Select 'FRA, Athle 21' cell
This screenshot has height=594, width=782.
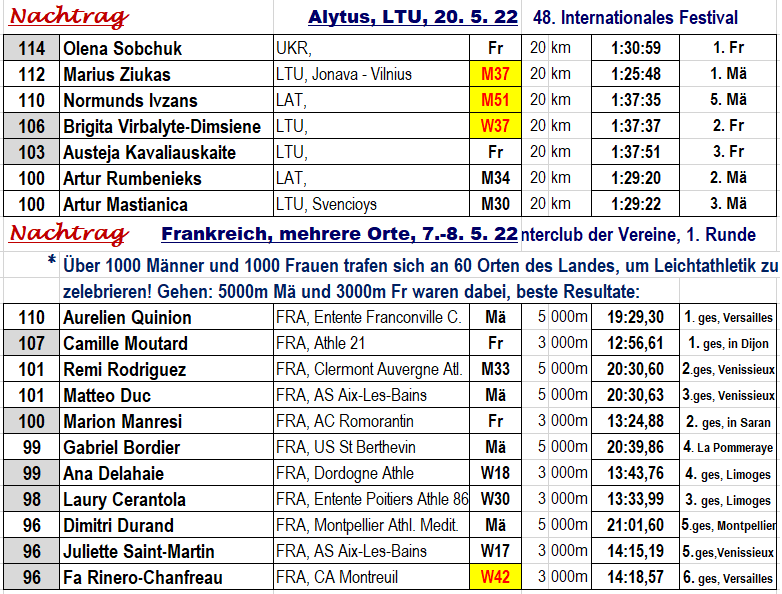(371, 343)
